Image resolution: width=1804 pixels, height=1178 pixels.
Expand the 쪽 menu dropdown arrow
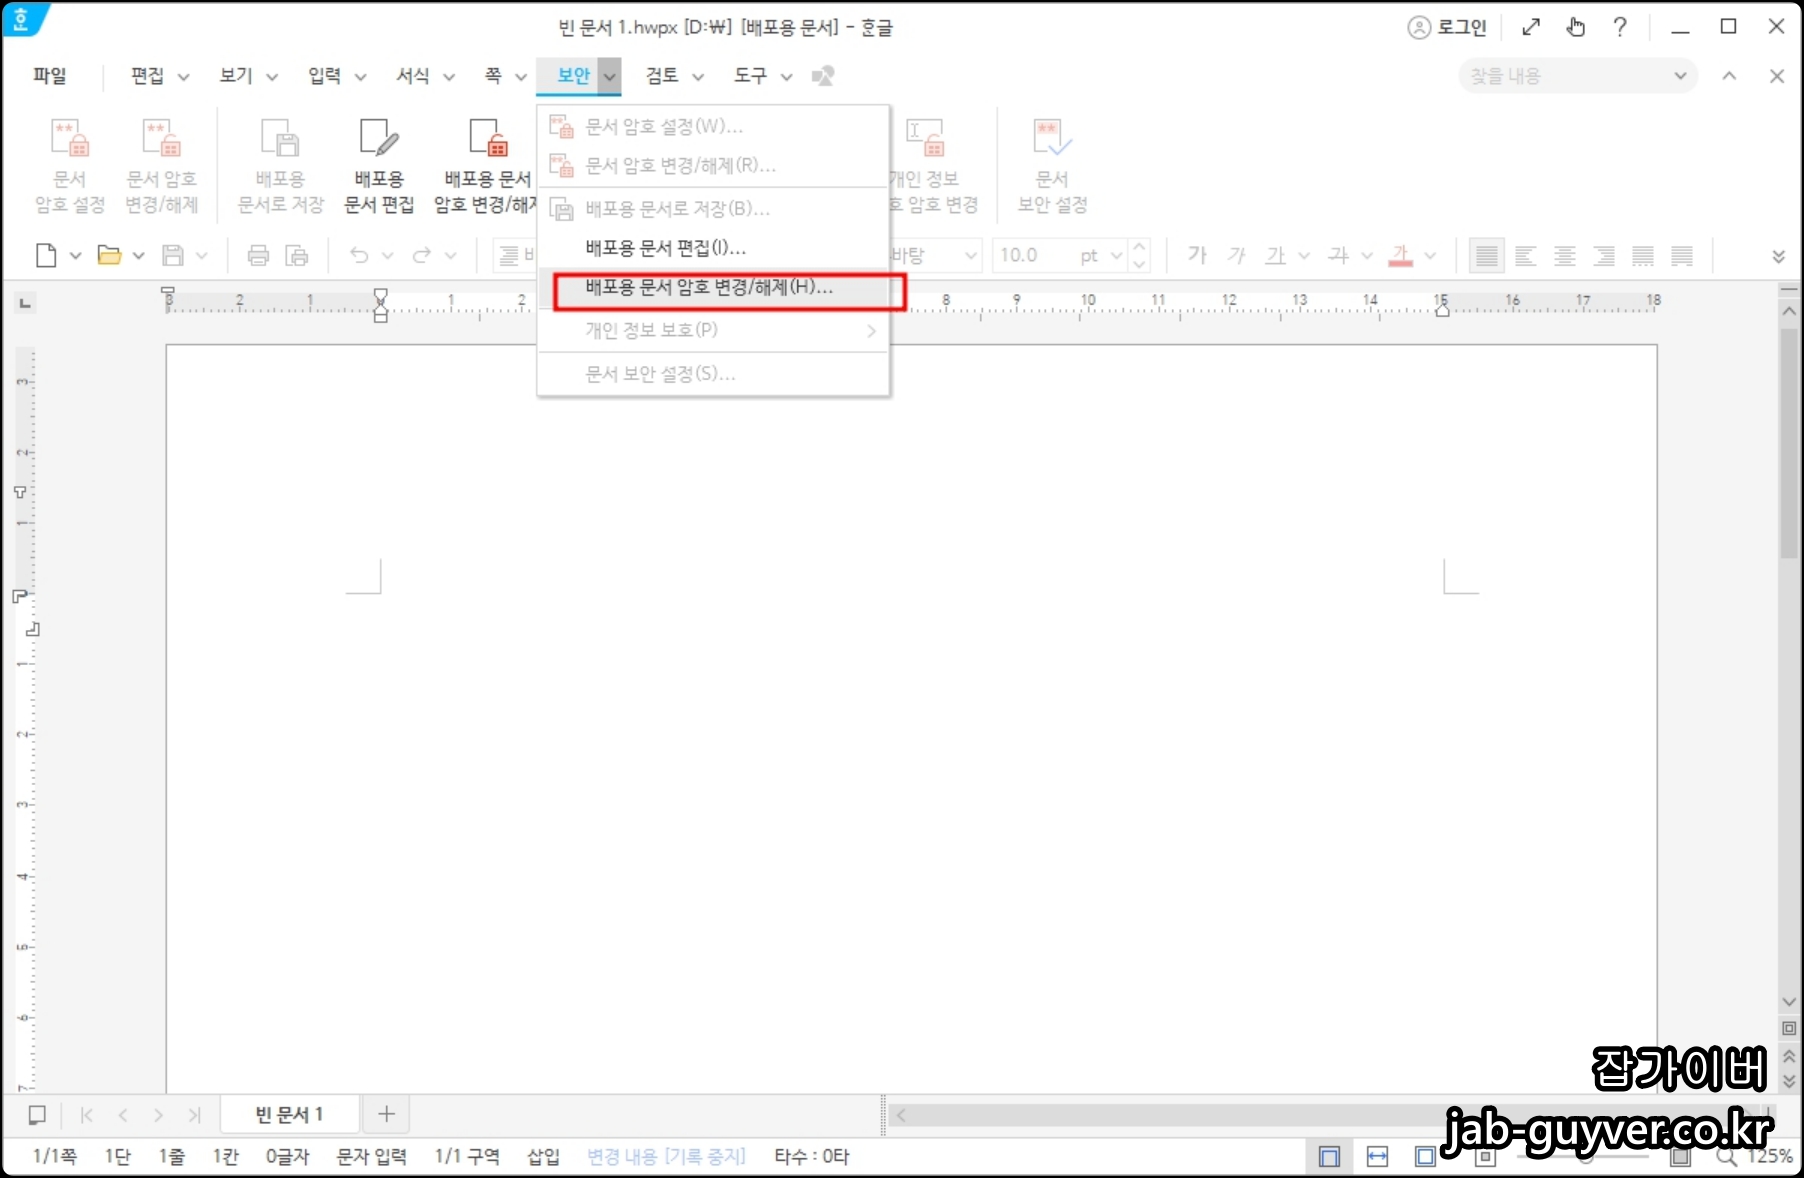click(520, 77)
